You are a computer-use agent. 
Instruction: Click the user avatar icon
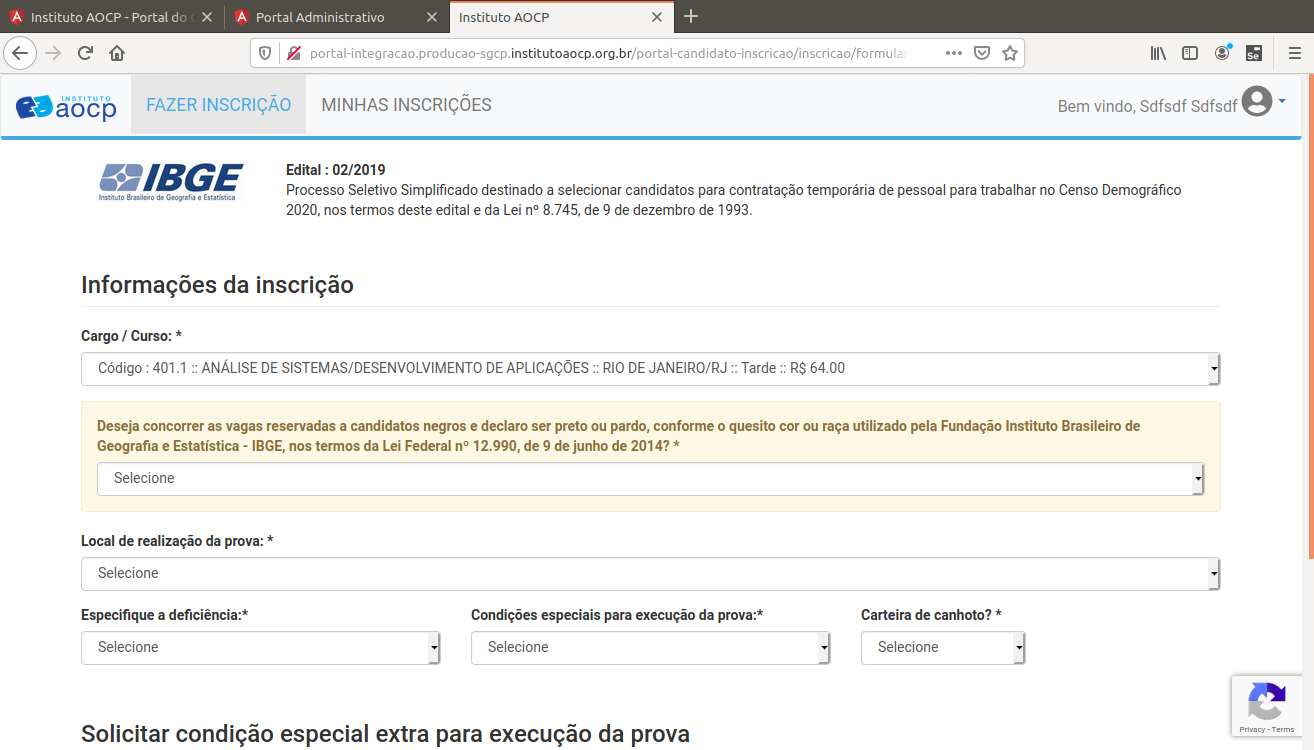[x=1257, y=102]
